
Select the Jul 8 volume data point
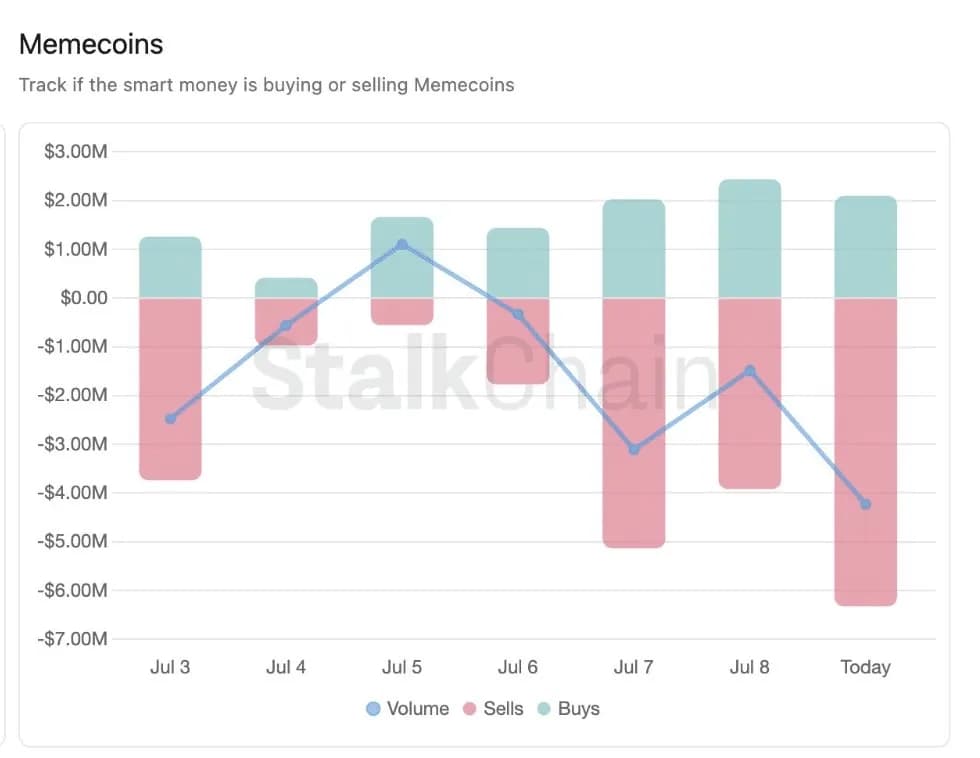coord(750,371)
